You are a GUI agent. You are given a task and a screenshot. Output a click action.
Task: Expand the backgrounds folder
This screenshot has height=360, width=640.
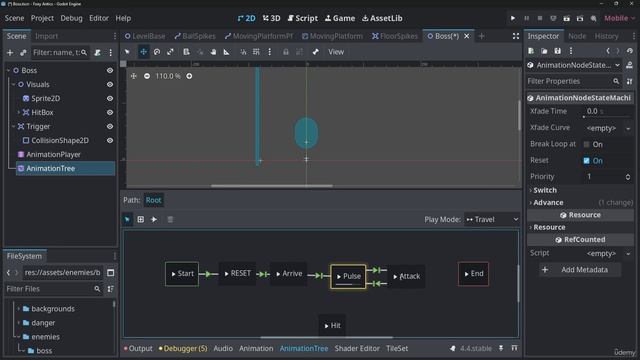(x=18, y=309)
